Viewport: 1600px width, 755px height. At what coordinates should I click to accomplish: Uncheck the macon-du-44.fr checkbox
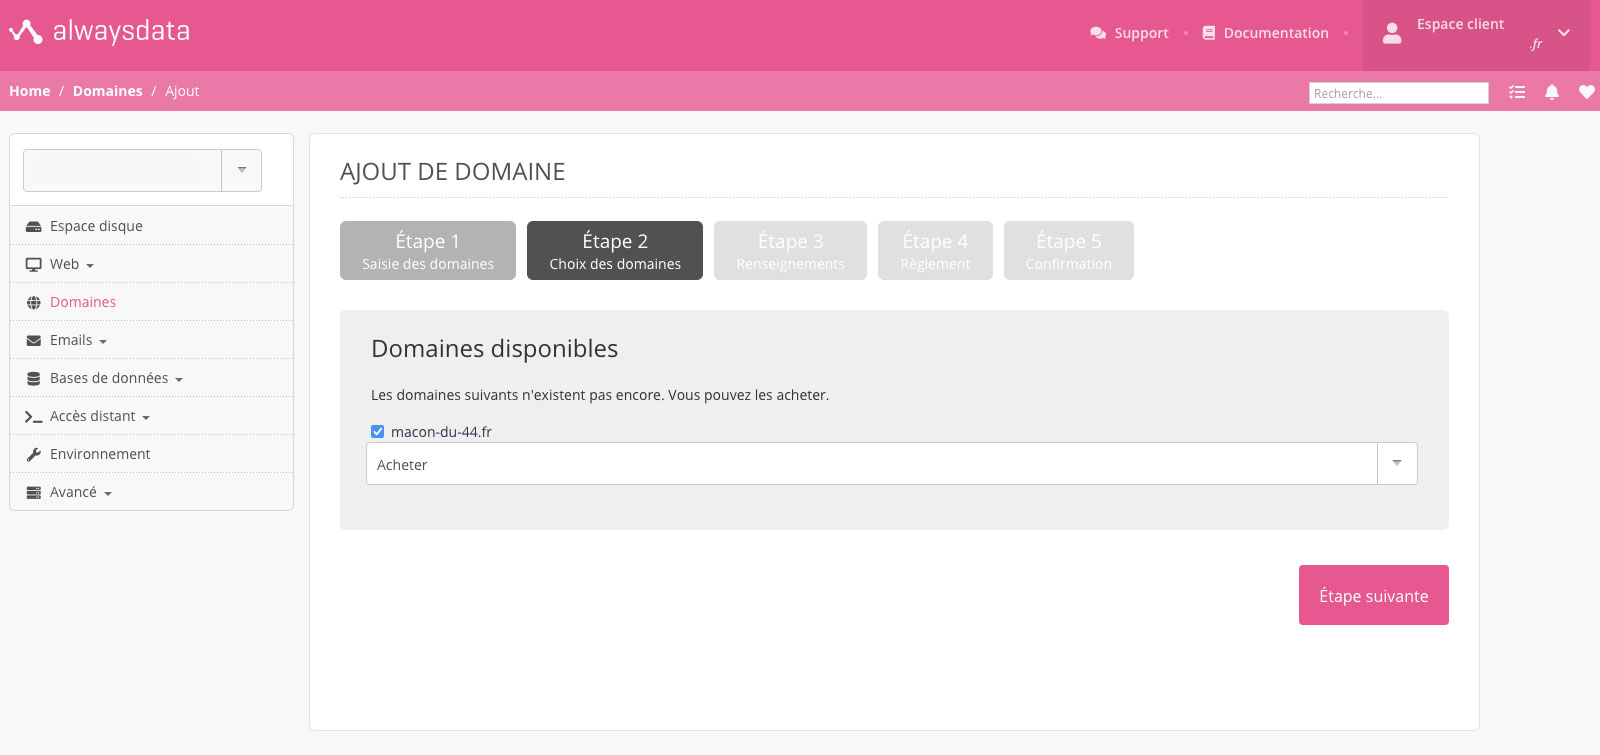[378, 432]
